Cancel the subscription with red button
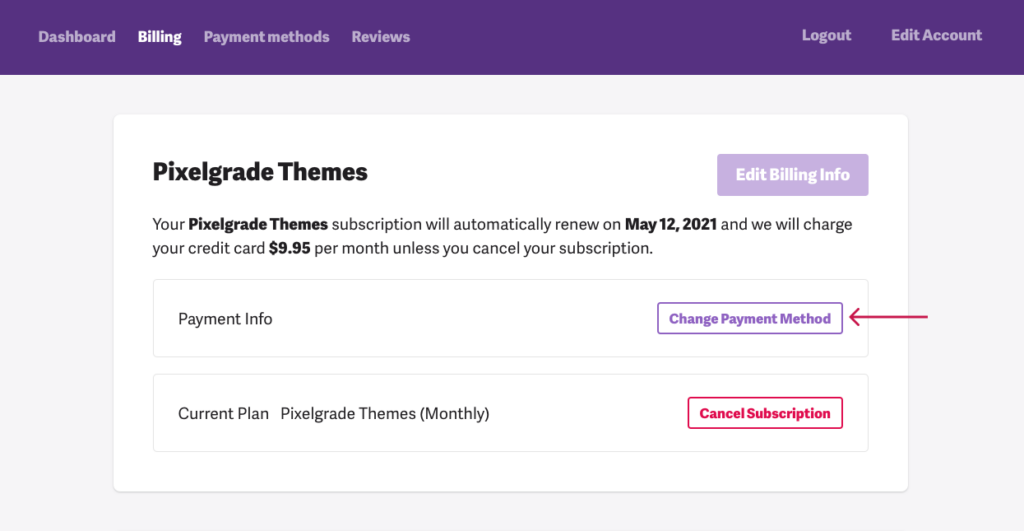 pyautogui.click(x=765, y=413)
